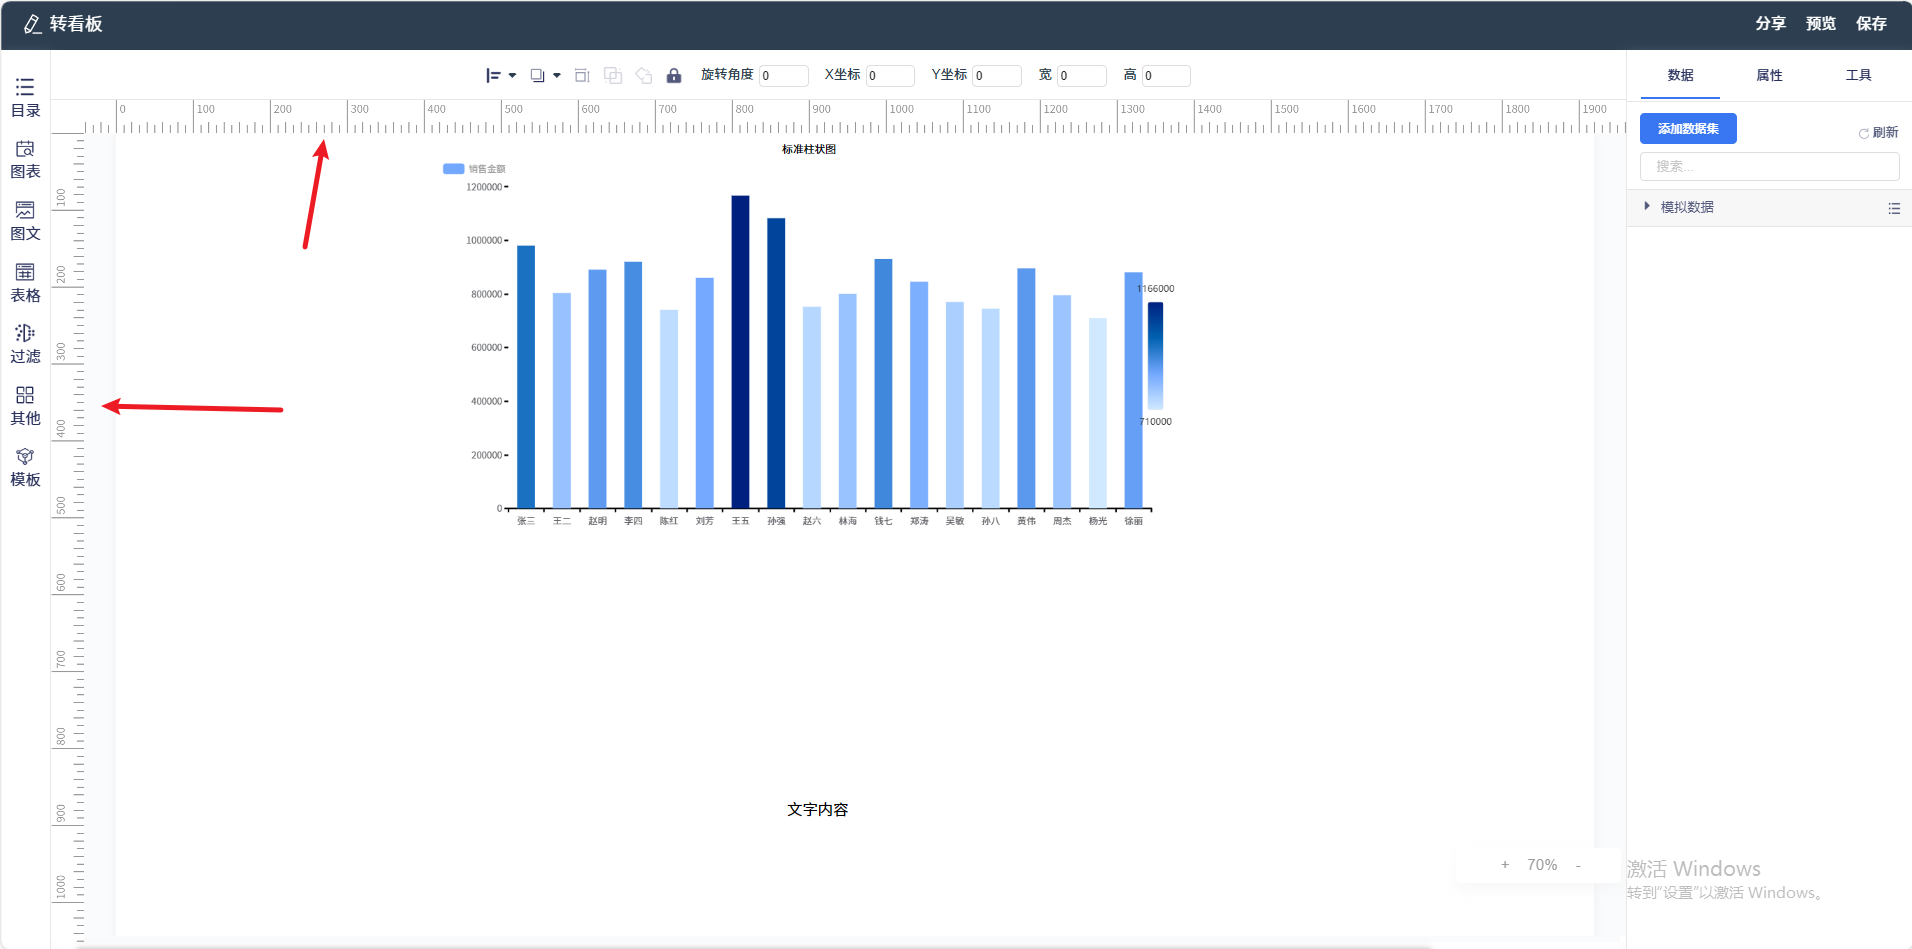Click the 搜索 dataset search field
The width and height of the screenshot is (1912, 949).
coord(1769,167)
